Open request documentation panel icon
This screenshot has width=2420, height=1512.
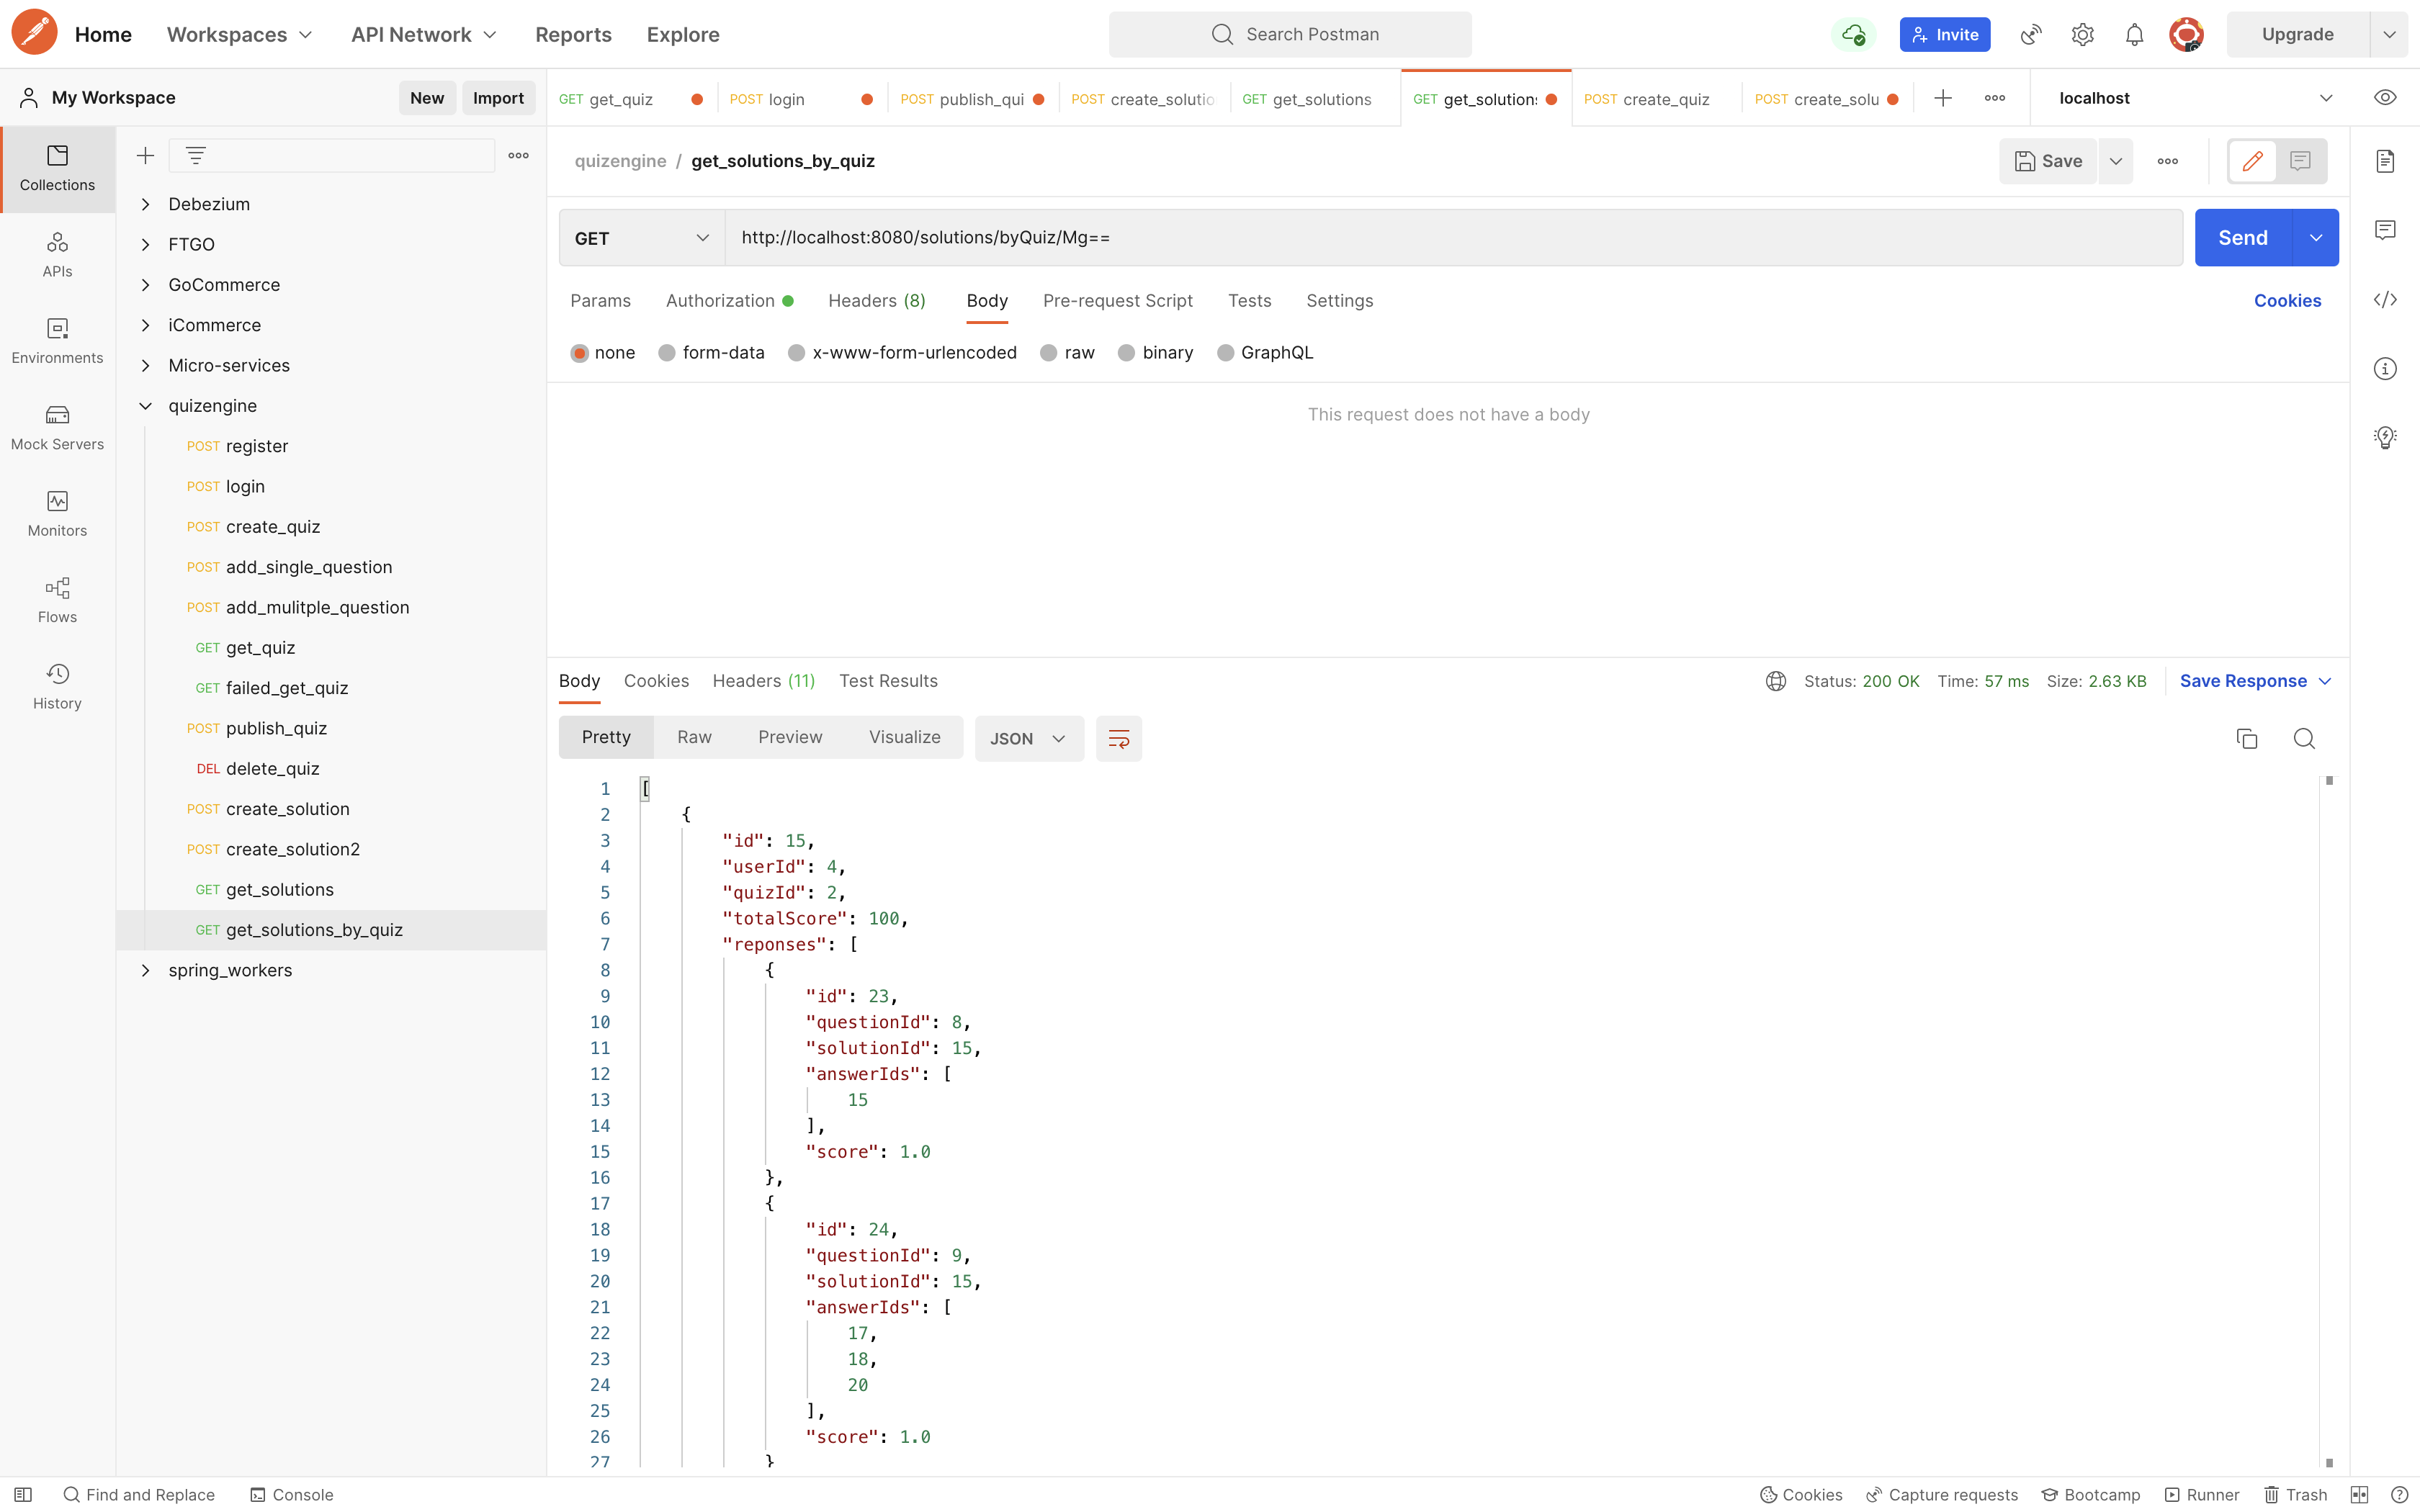[x=2385, y=161]
